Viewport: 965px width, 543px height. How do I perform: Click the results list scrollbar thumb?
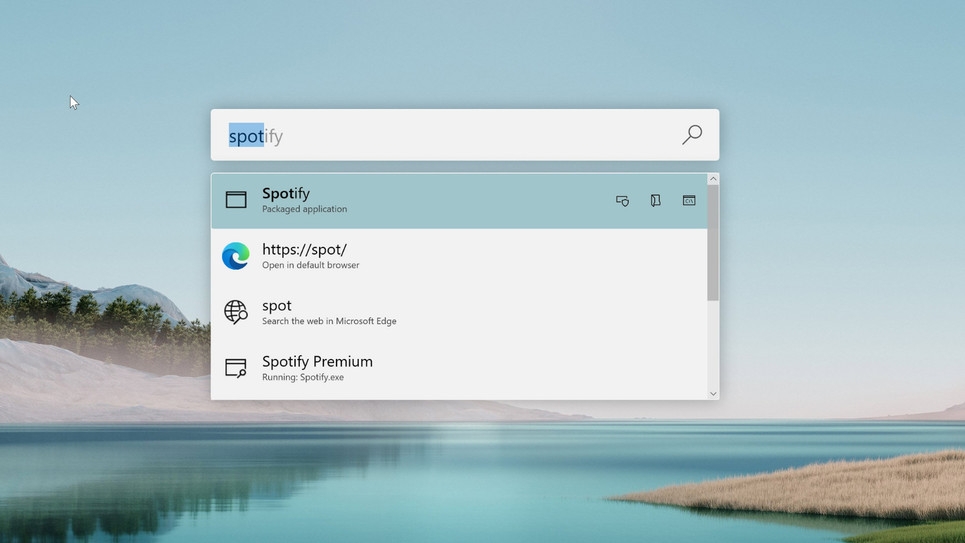(713, 243)
